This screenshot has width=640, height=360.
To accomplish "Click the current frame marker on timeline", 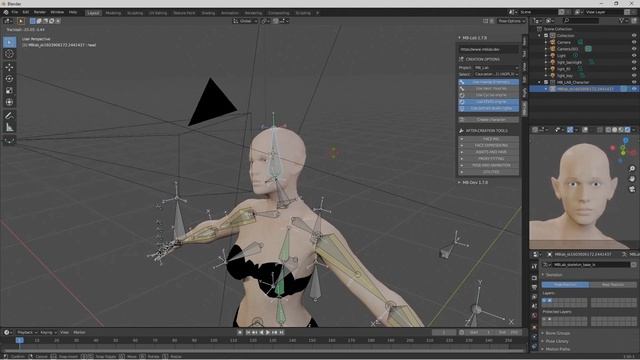I will (19, 340).
